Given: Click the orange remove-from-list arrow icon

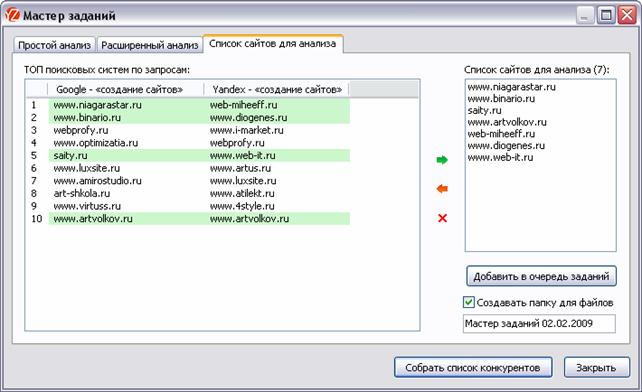Looking at the screenshot, I should (442, 189).
